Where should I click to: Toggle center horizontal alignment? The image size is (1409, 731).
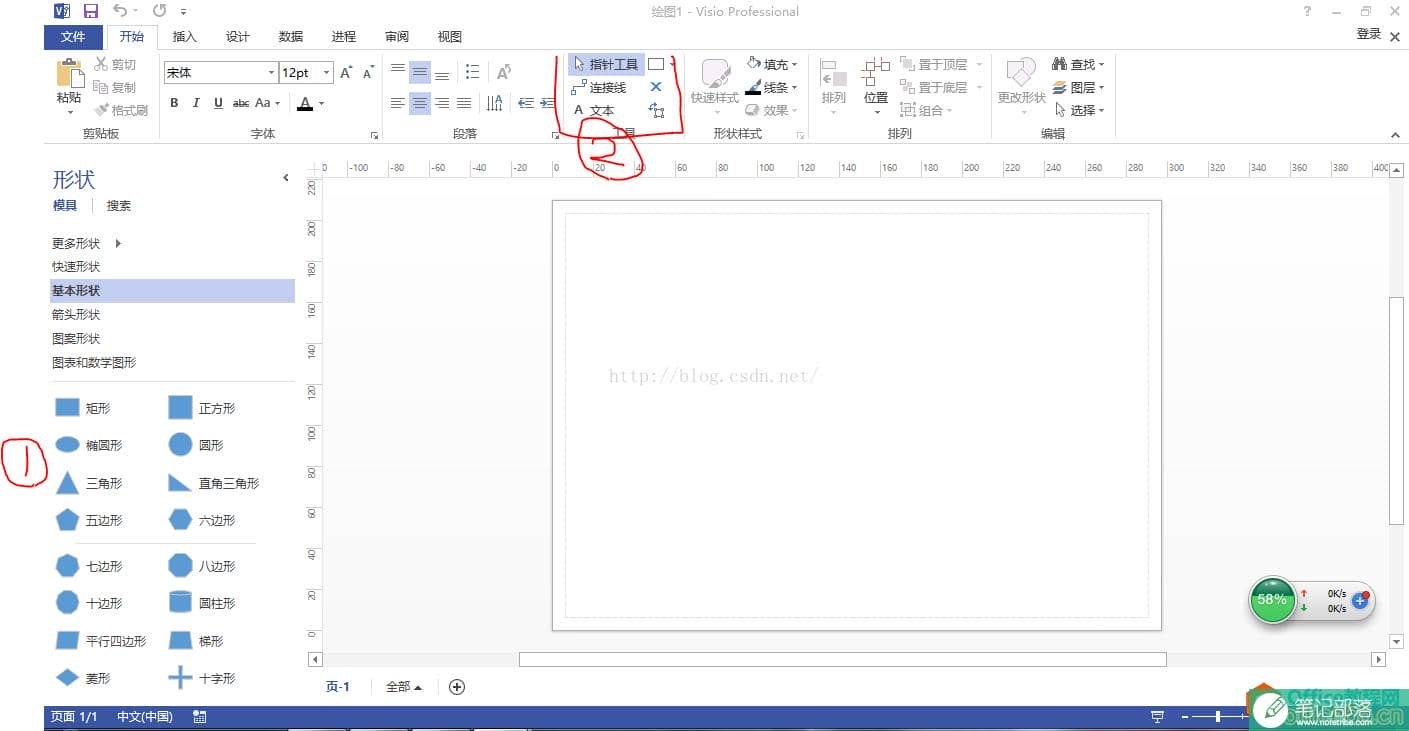[x=420, y=103]
